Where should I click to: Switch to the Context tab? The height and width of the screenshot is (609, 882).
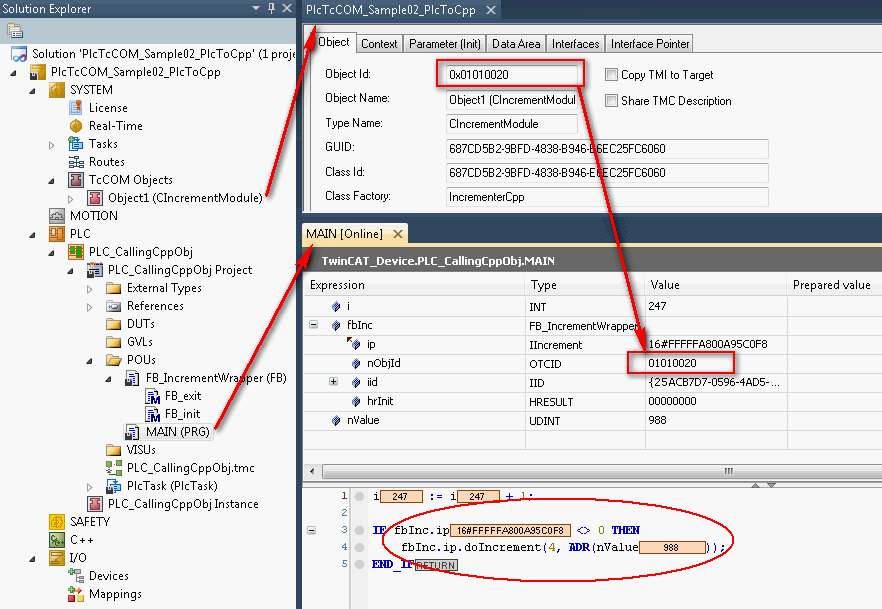click(x=379, y=44)
